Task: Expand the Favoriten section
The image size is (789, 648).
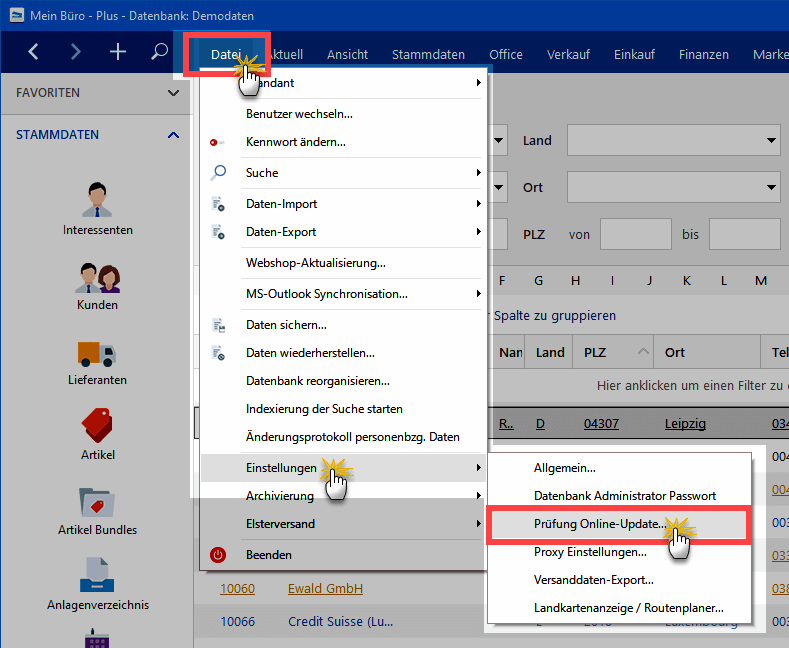Action: point(173,93)
